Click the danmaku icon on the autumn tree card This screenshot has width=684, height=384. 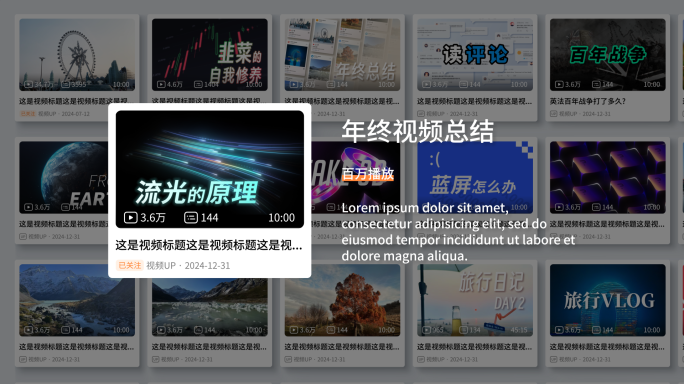coord(331,330)
